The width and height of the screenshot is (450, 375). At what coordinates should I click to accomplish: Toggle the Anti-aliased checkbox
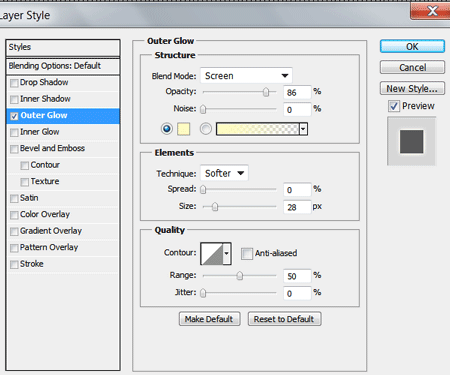(247, 253)
